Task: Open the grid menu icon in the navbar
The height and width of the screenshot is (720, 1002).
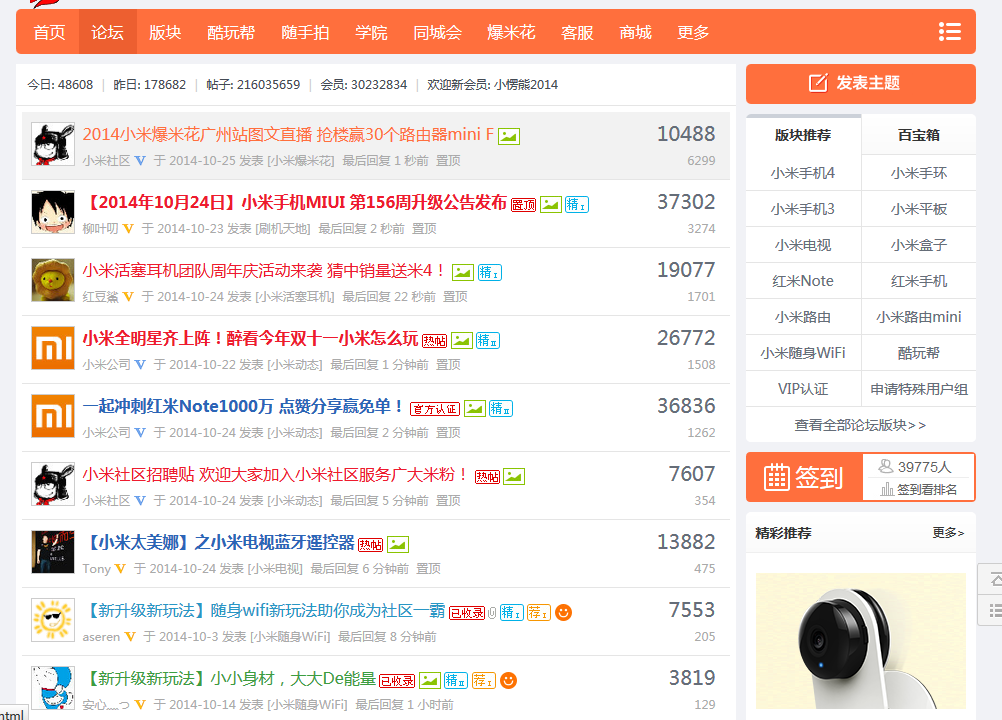Action: click(948, 31)
